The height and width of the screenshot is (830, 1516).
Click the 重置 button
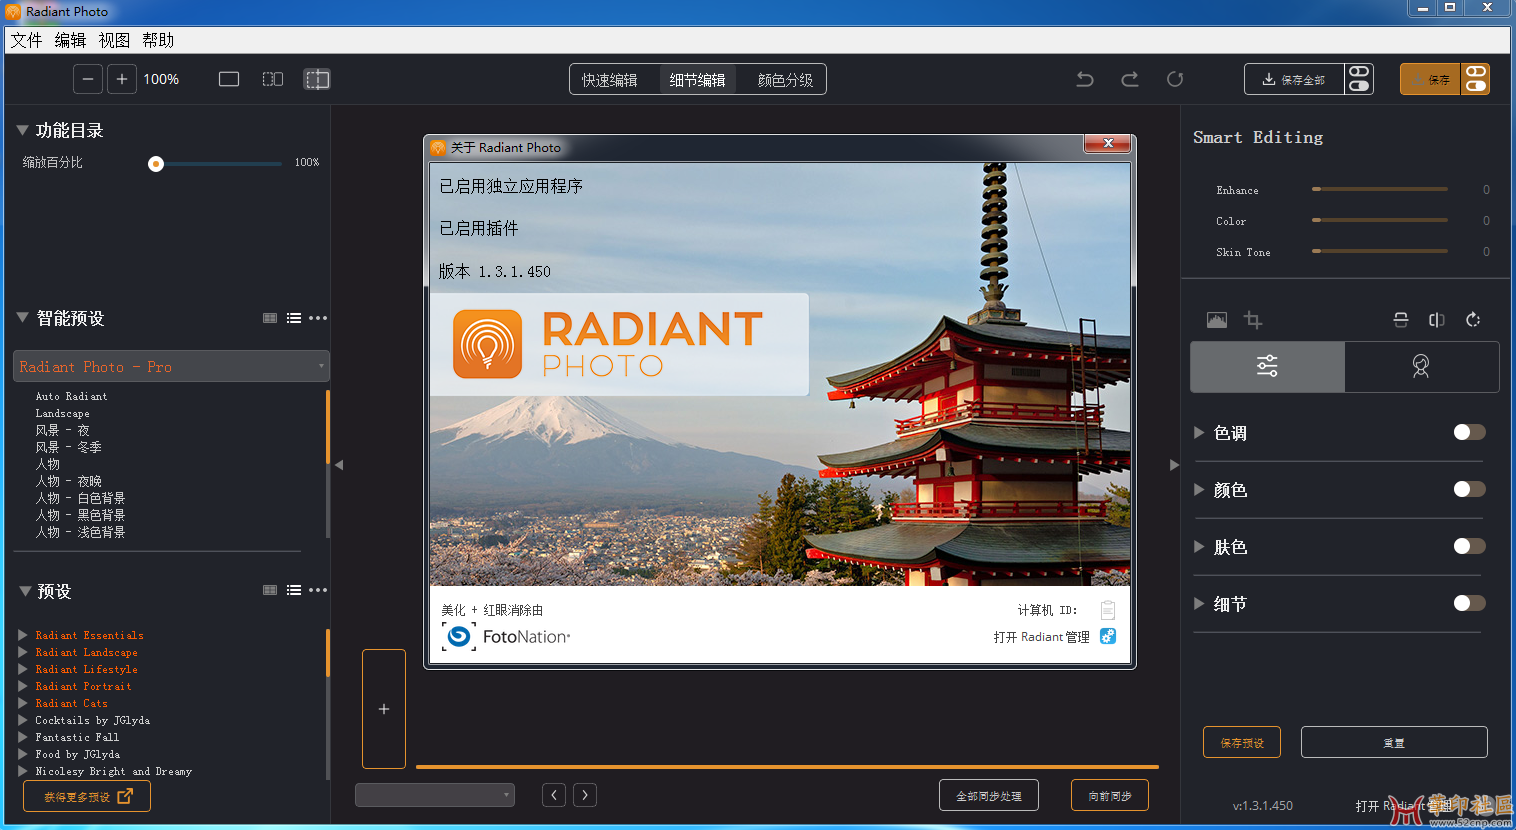click(1394, 743)
